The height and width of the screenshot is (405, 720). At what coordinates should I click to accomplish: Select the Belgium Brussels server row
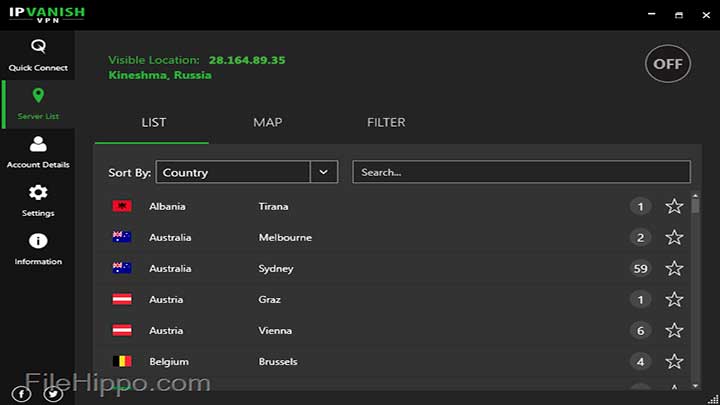pos(380,362)
